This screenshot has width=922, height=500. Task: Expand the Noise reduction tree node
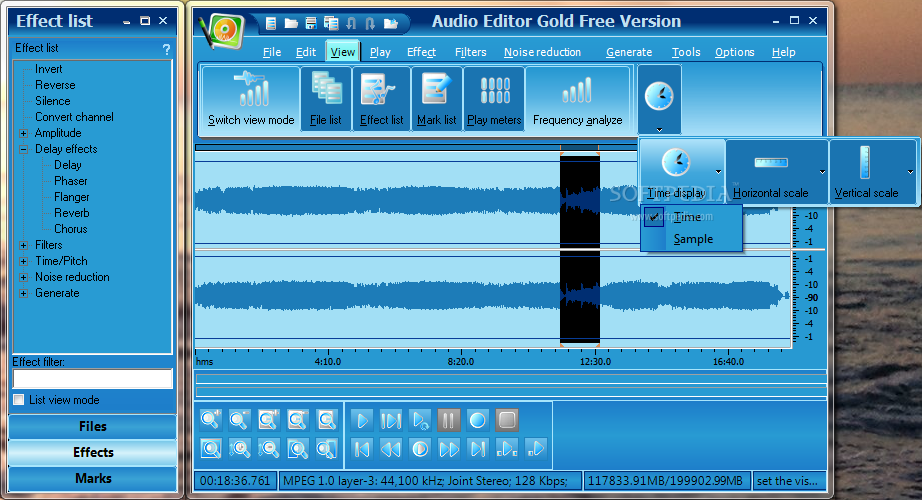tap(24, 277)
